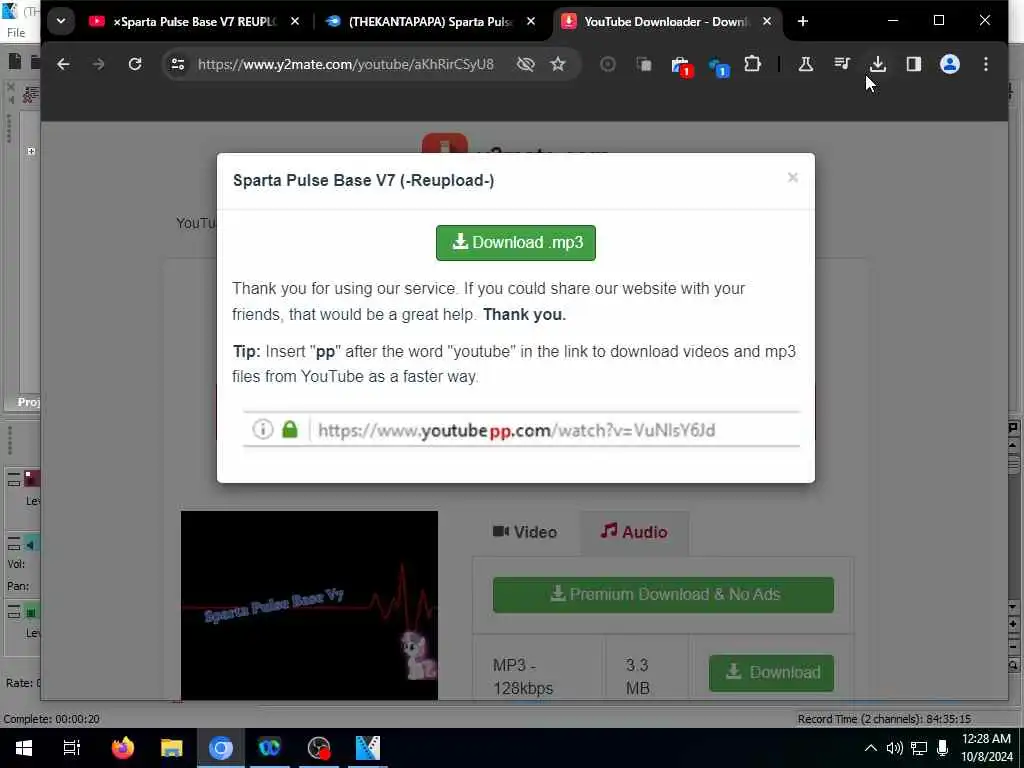Click the red-badged extension icon

(x=680, y=65)
